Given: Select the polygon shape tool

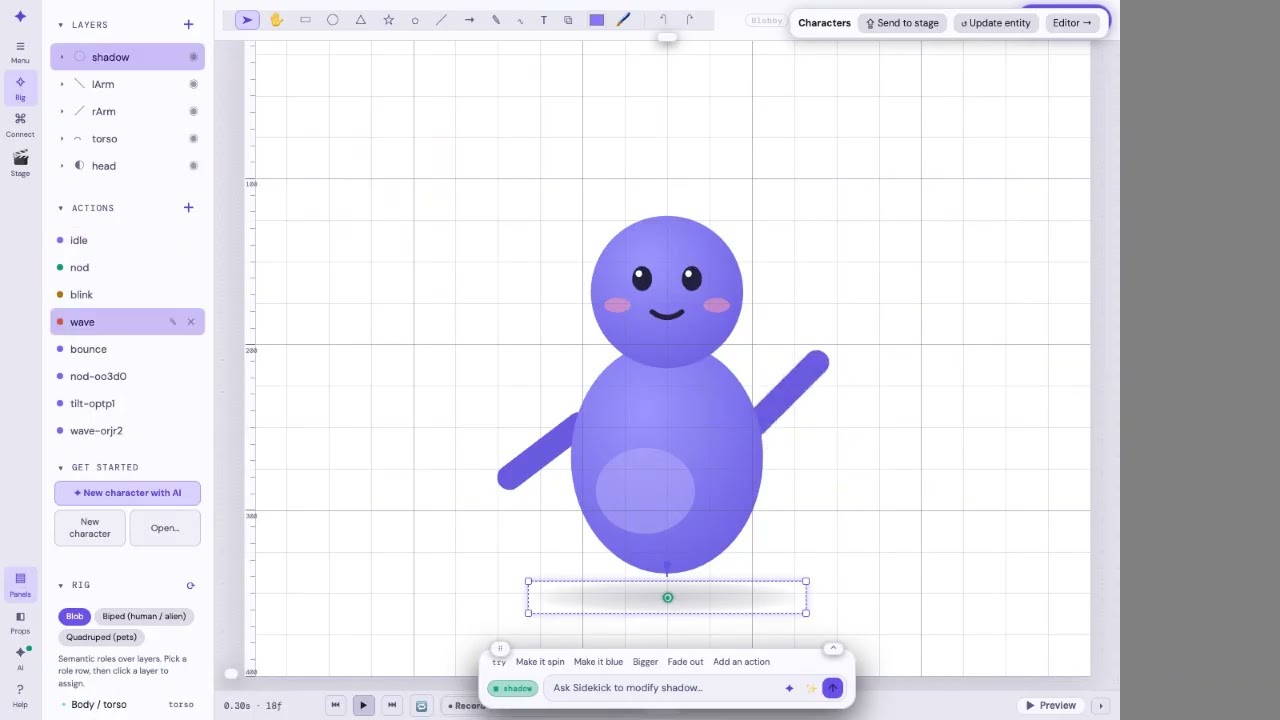Looking at the screenshot, I should pos(415,20).
